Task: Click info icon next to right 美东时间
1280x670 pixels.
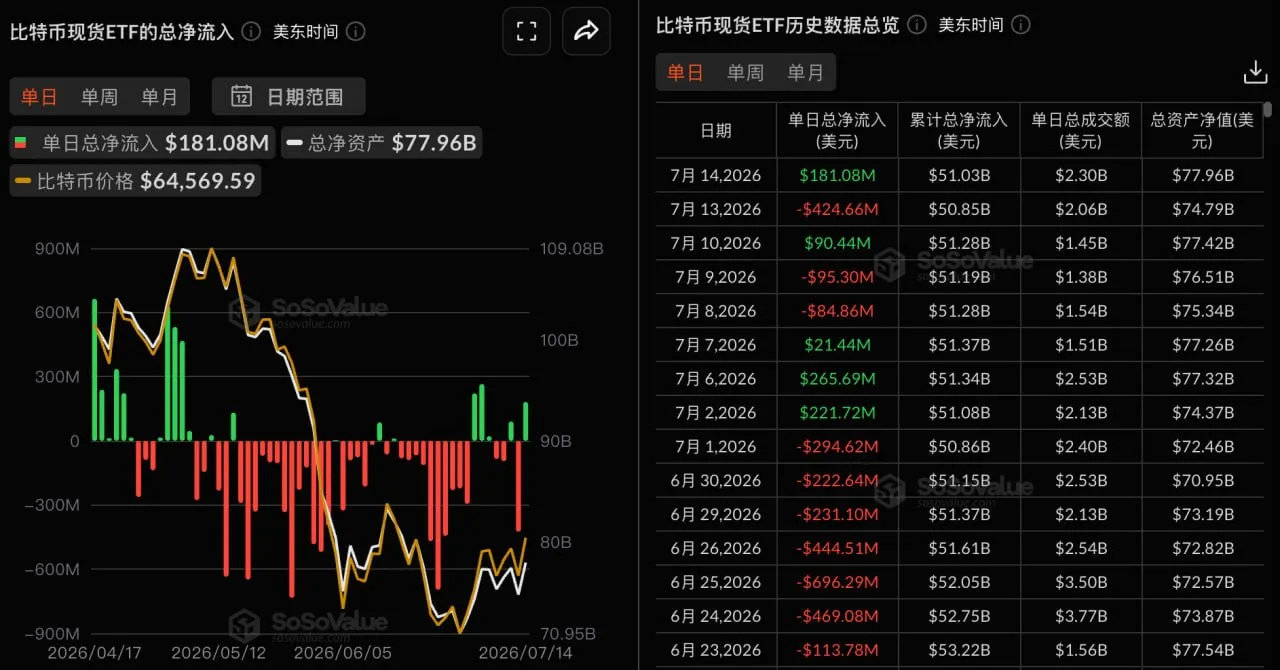Action: click(1021, 25)
